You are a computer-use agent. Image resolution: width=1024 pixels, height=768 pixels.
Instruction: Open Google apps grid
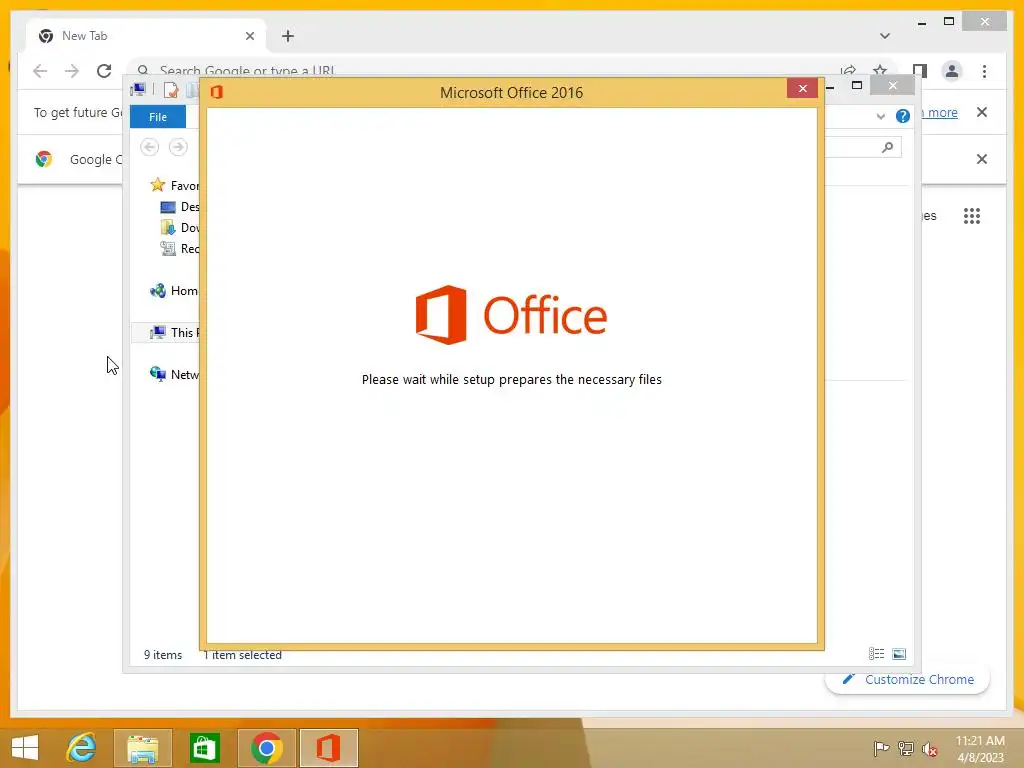(972, 216)
